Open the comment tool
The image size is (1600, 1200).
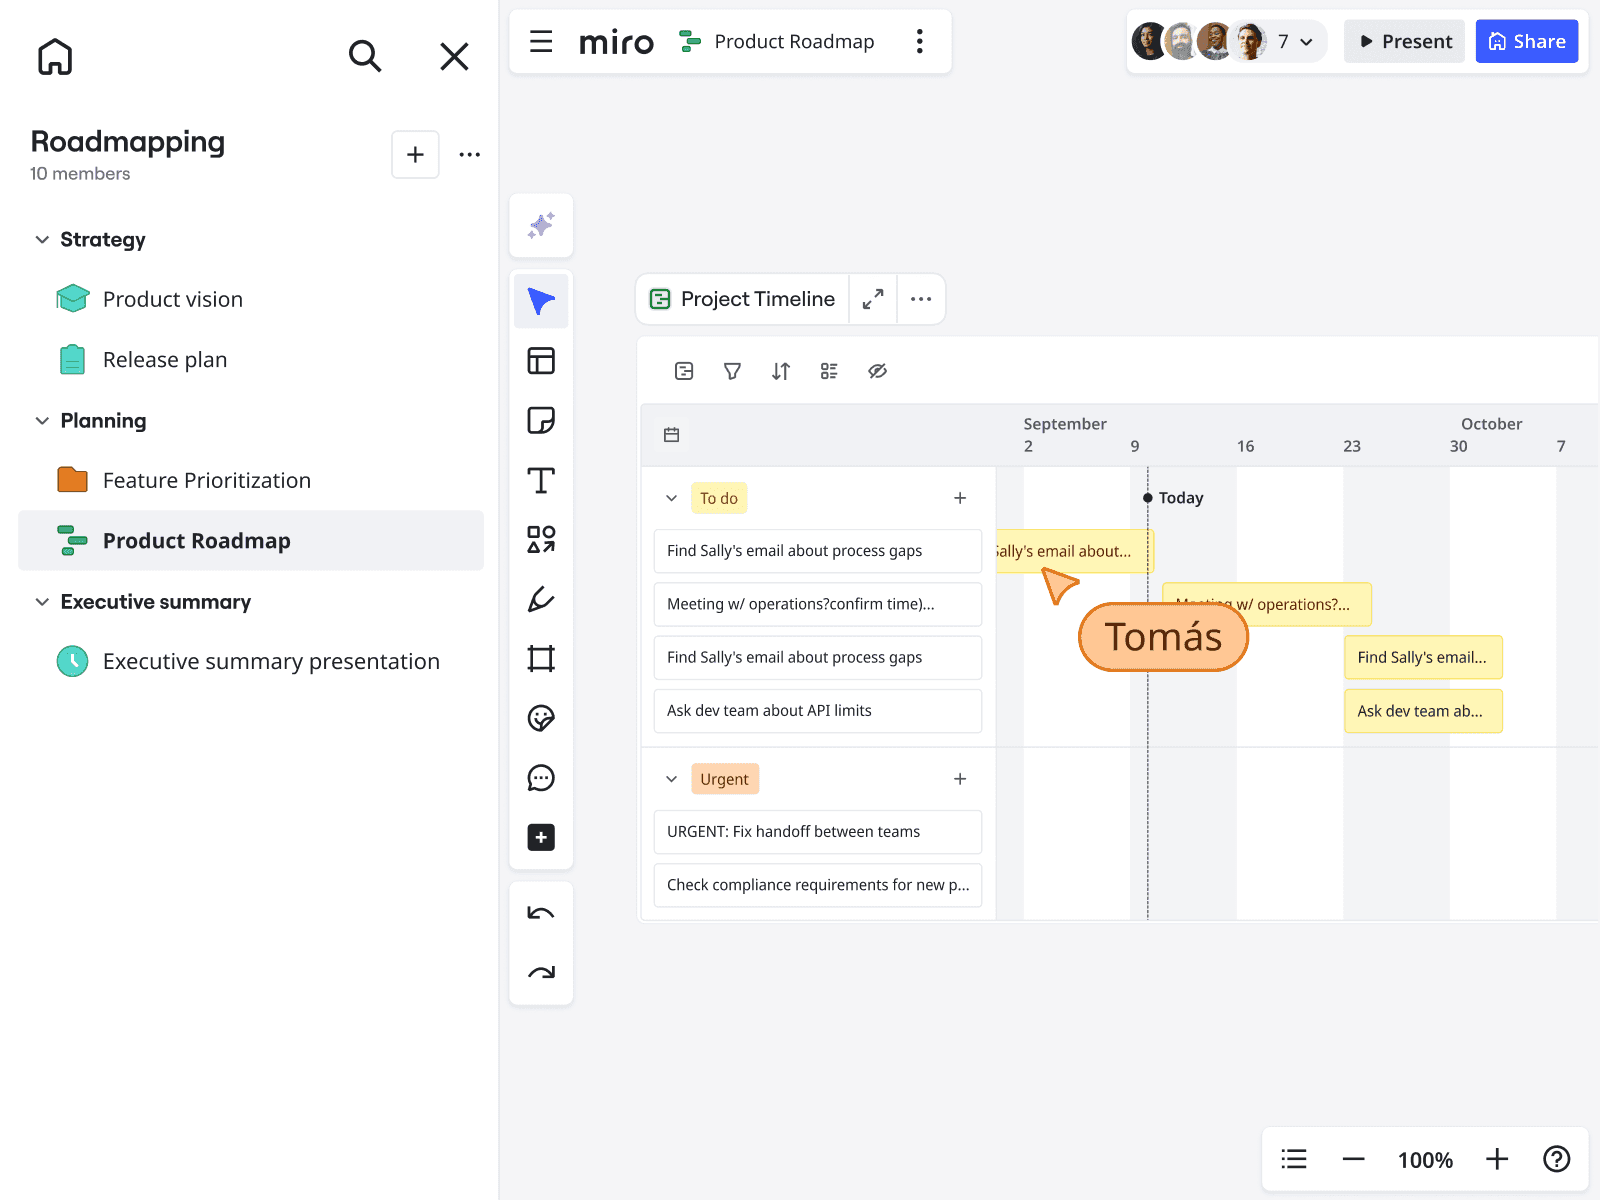point(541,778)
